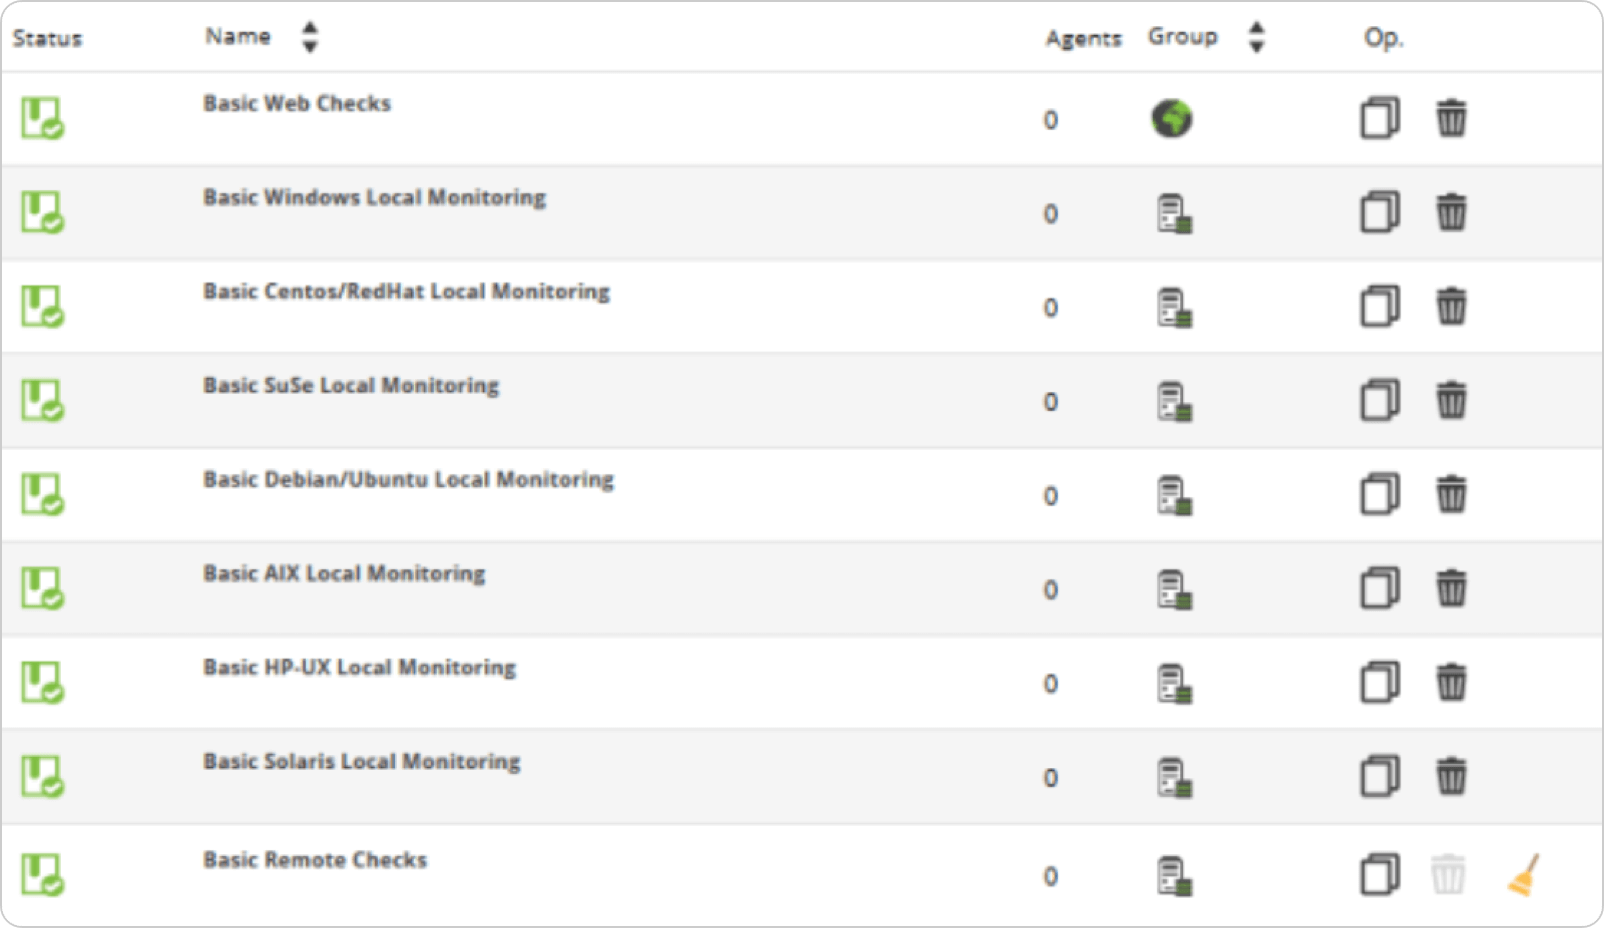Open the Basic Web Checks policy
This screenshot has height=928, width=1604.
[297, 103]
